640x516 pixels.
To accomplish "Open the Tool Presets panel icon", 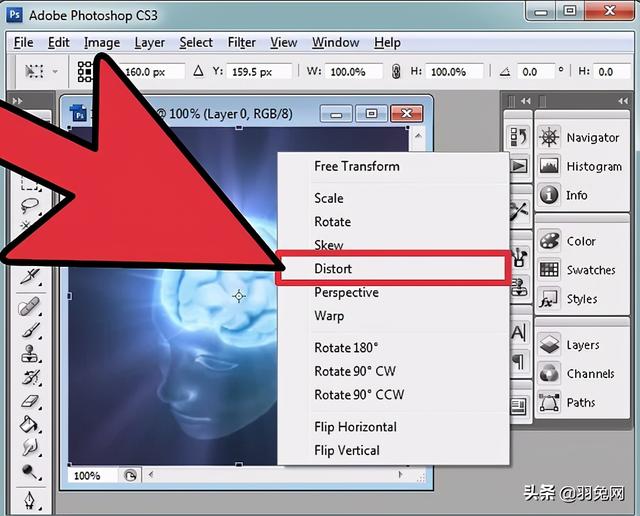I will [519, 211].
